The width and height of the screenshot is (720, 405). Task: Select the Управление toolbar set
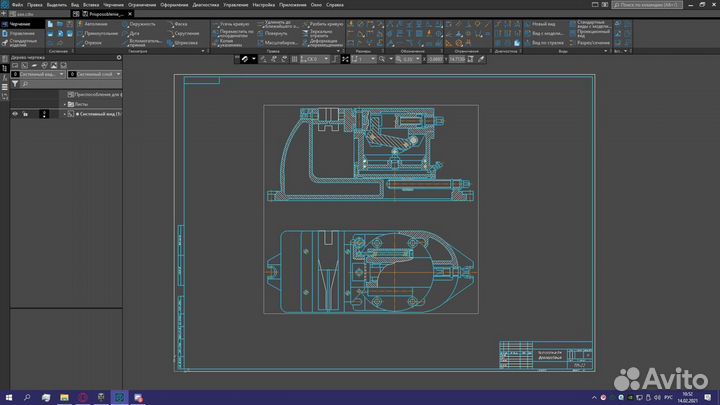pyautogui.click(x=22, y=34)
